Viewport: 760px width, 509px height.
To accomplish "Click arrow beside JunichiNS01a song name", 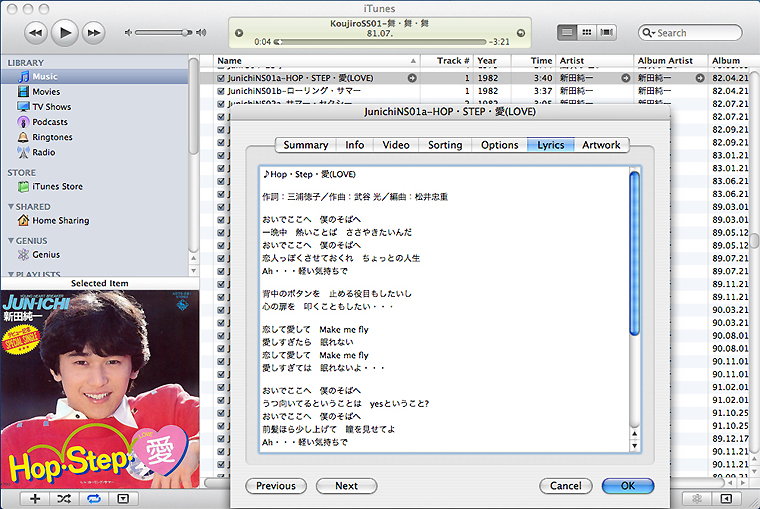I will click(x=412, y=78).
